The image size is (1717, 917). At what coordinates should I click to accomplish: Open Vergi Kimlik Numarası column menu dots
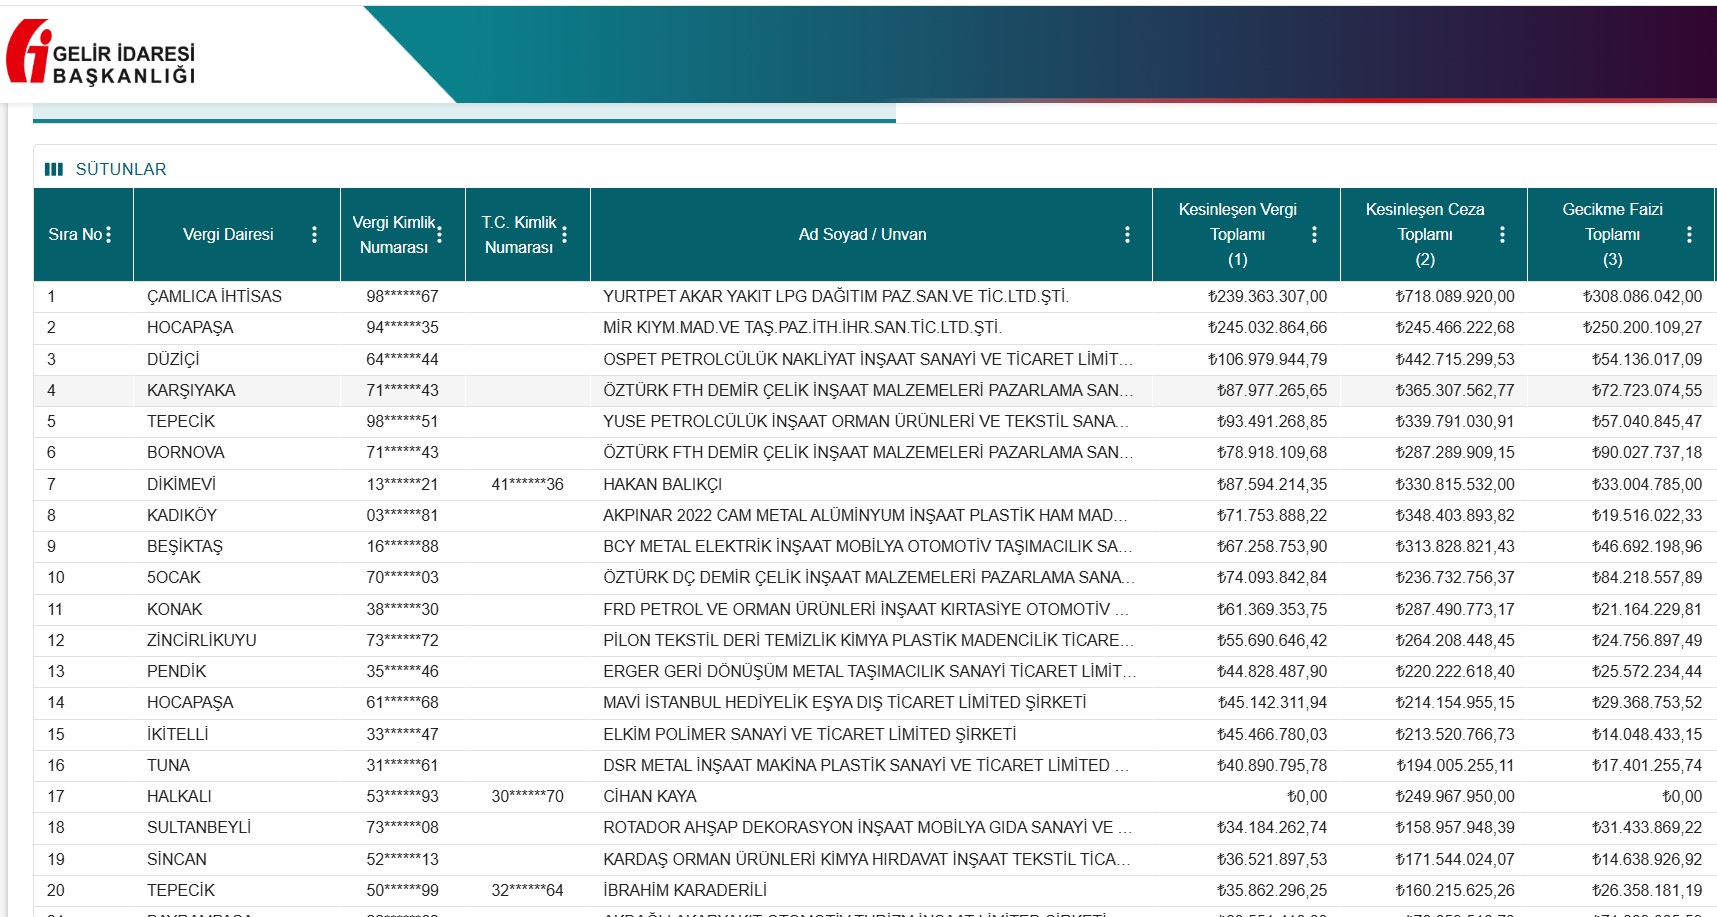coord(439,234)
